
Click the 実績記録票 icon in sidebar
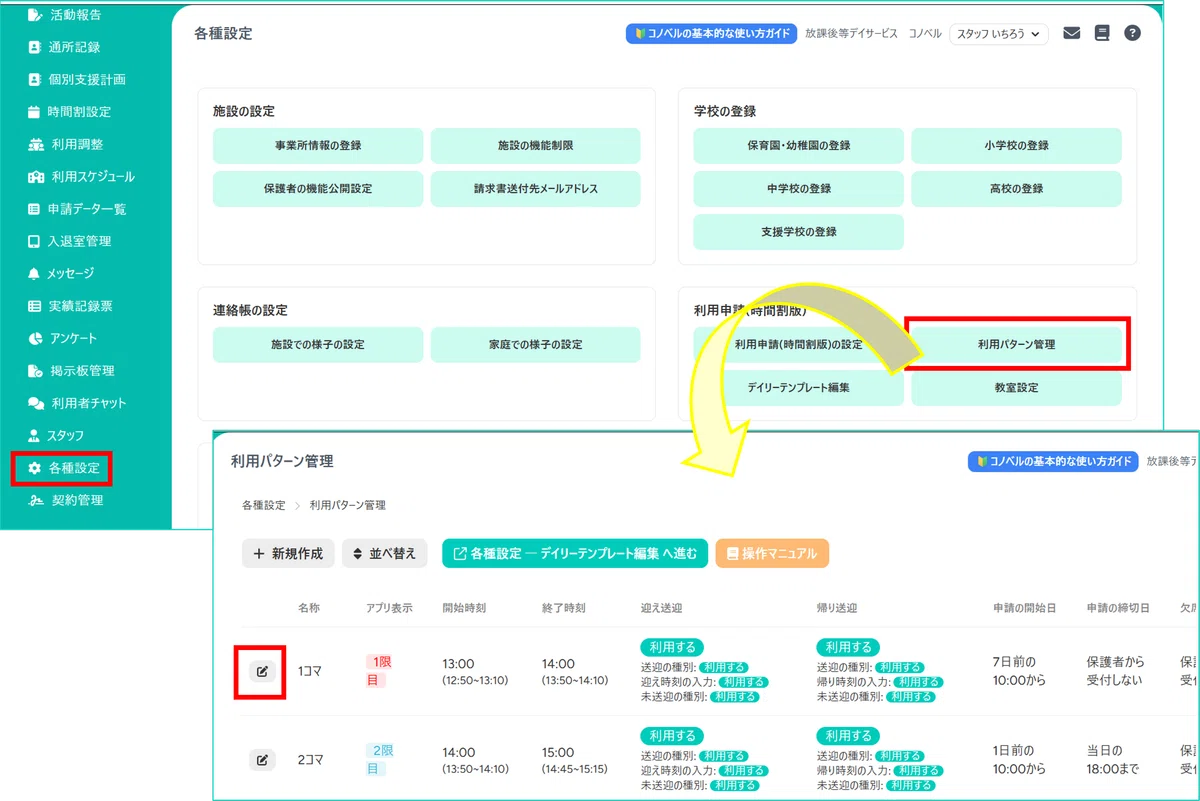35,306
